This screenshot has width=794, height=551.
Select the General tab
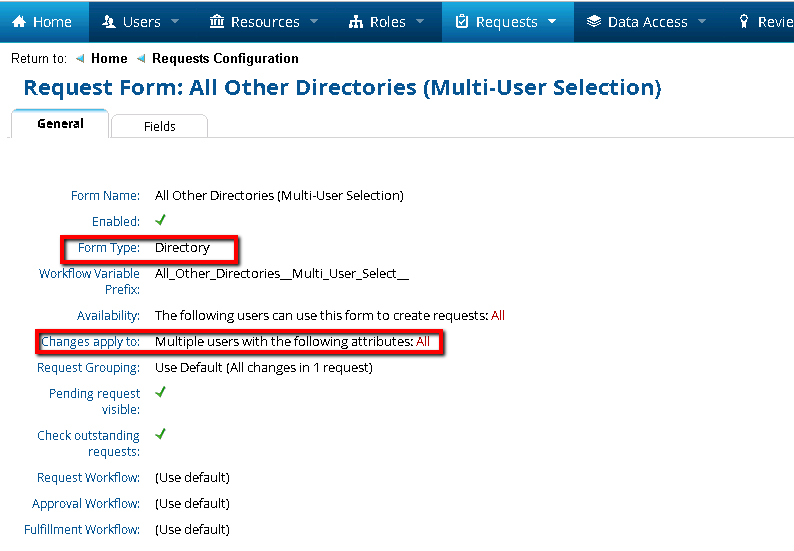(x=60, y=124)
